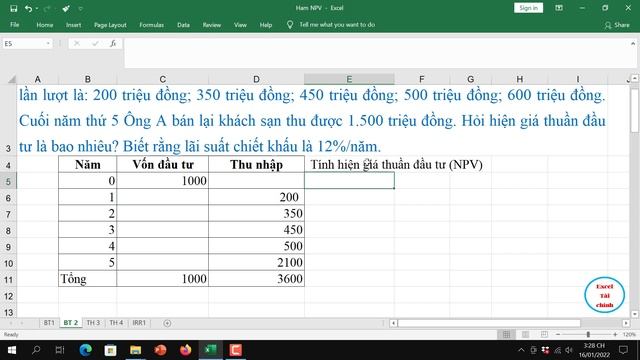This screenshot has height=360, width=640.
Task: Open PowerPoint from taskbar
Action: (x=160, y=350)
